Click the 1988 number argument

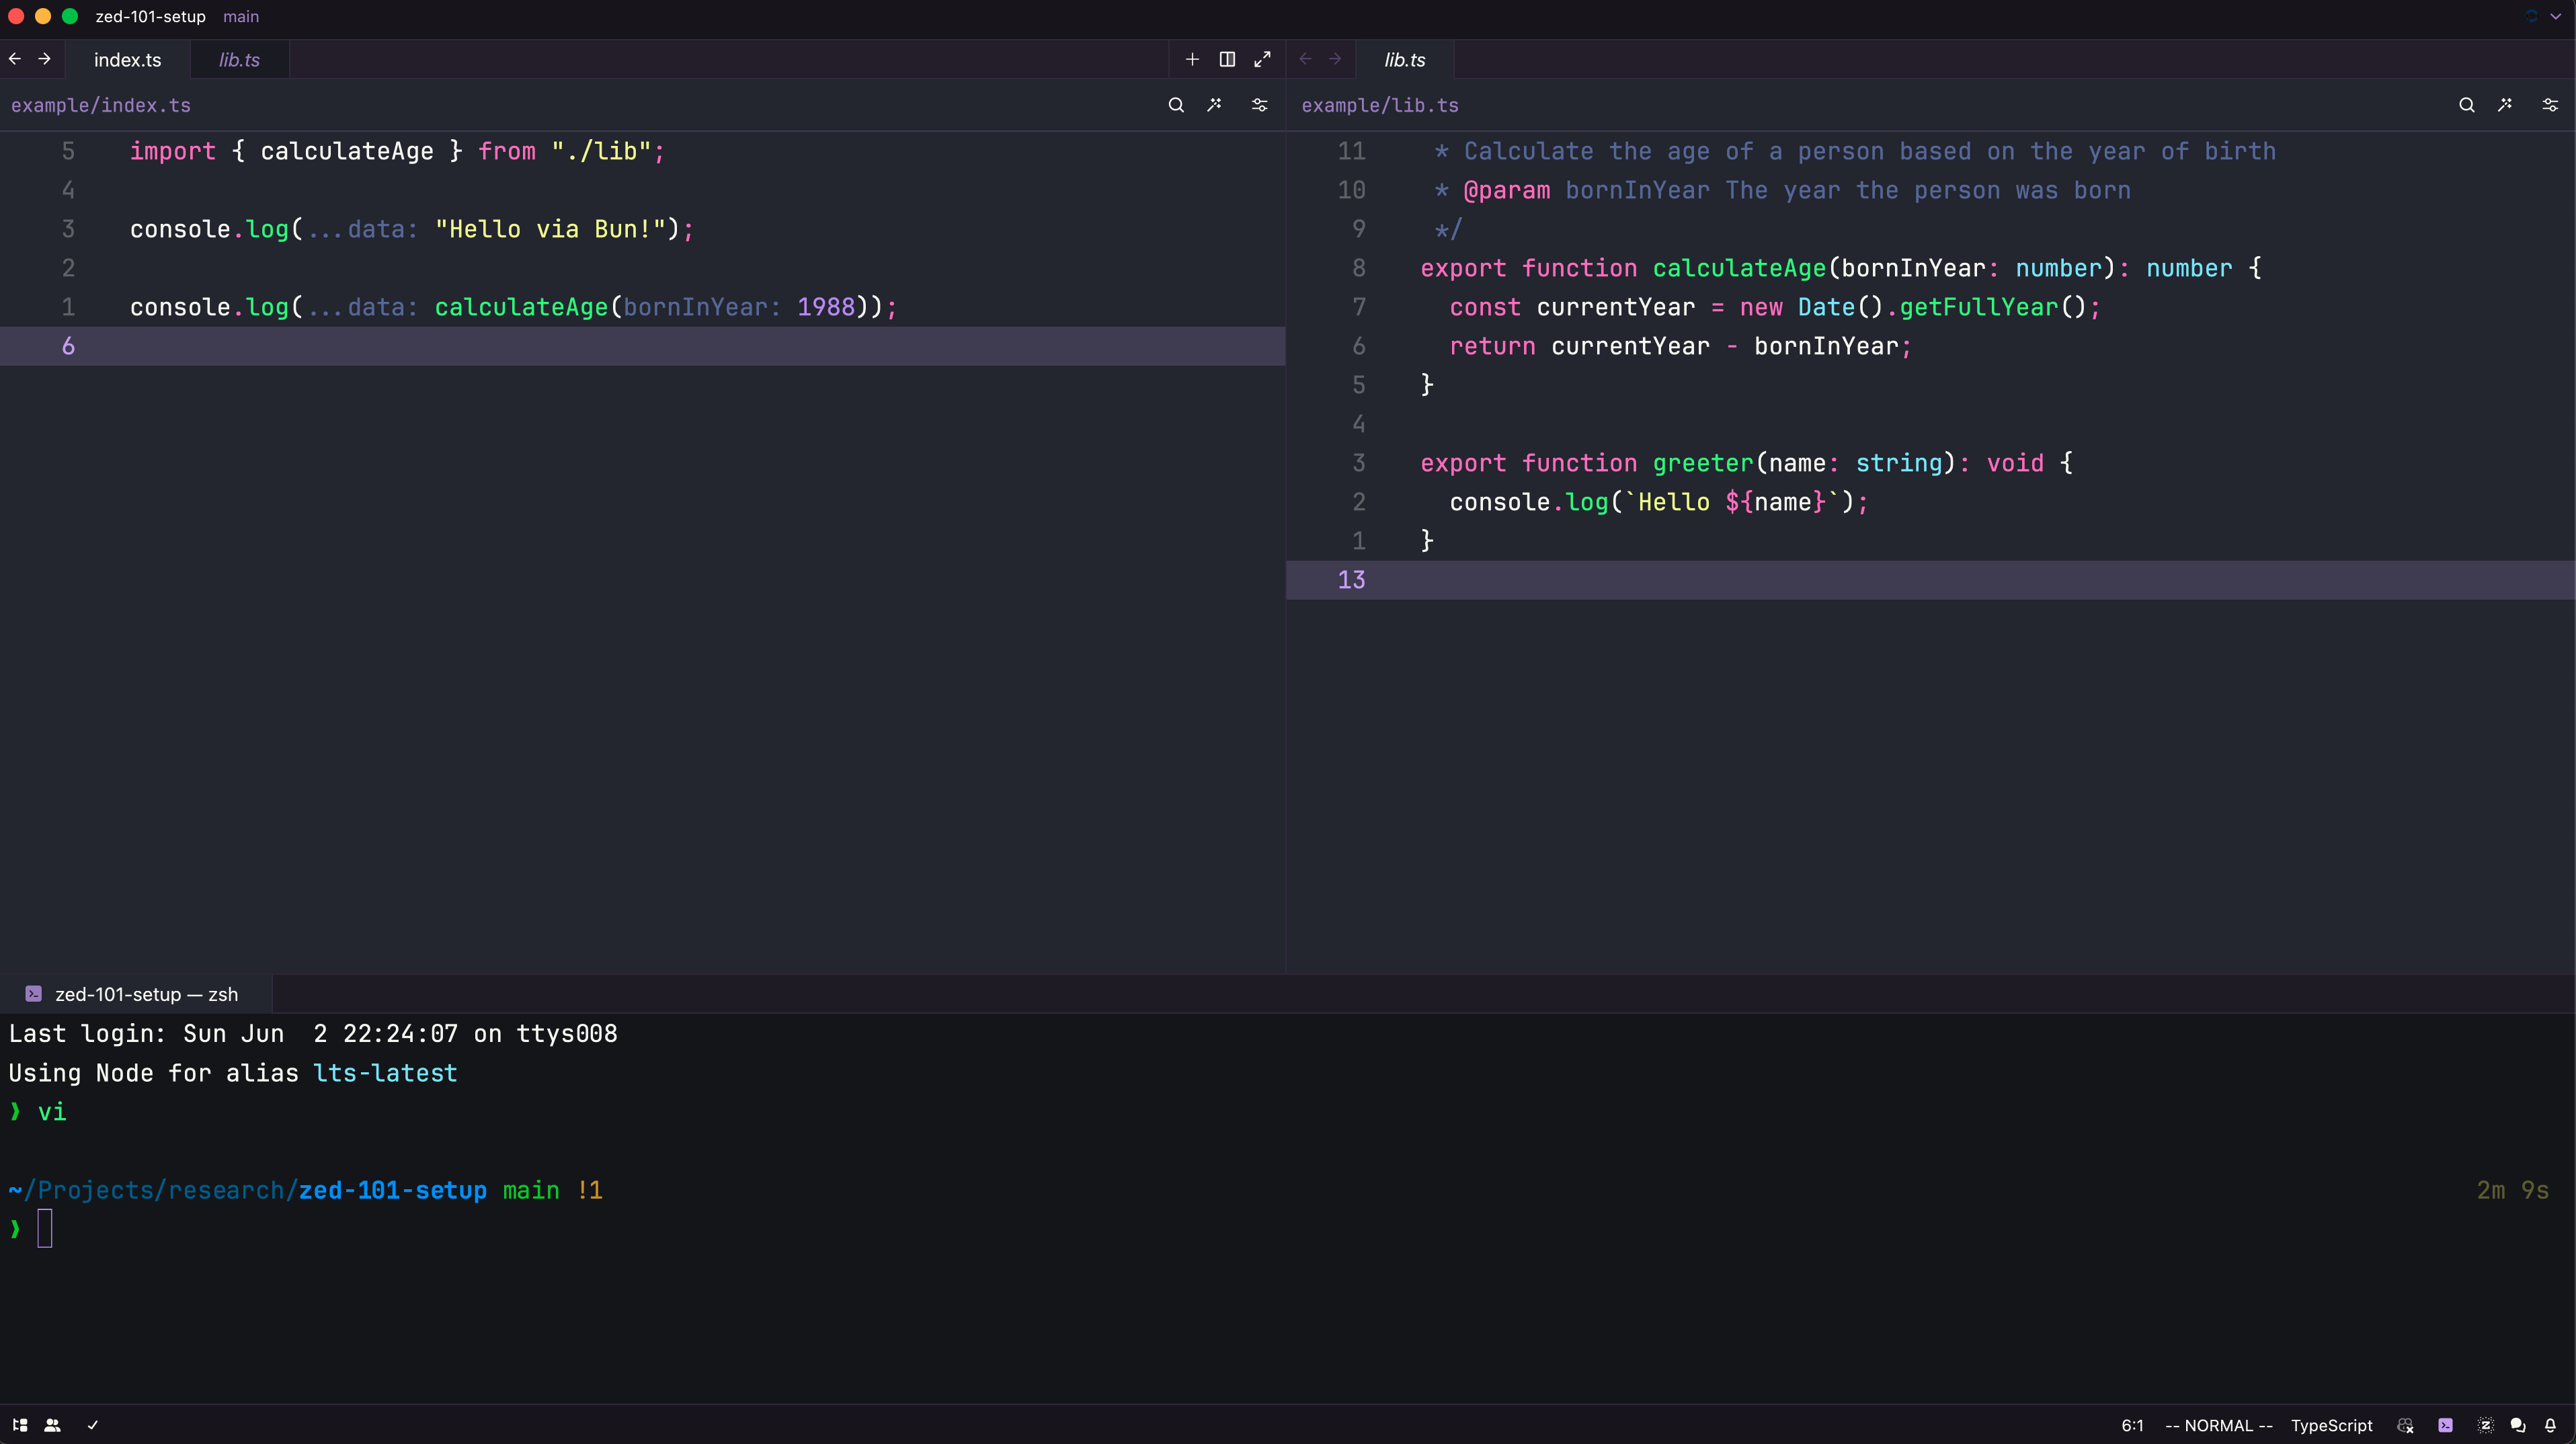tap(826, 307)
